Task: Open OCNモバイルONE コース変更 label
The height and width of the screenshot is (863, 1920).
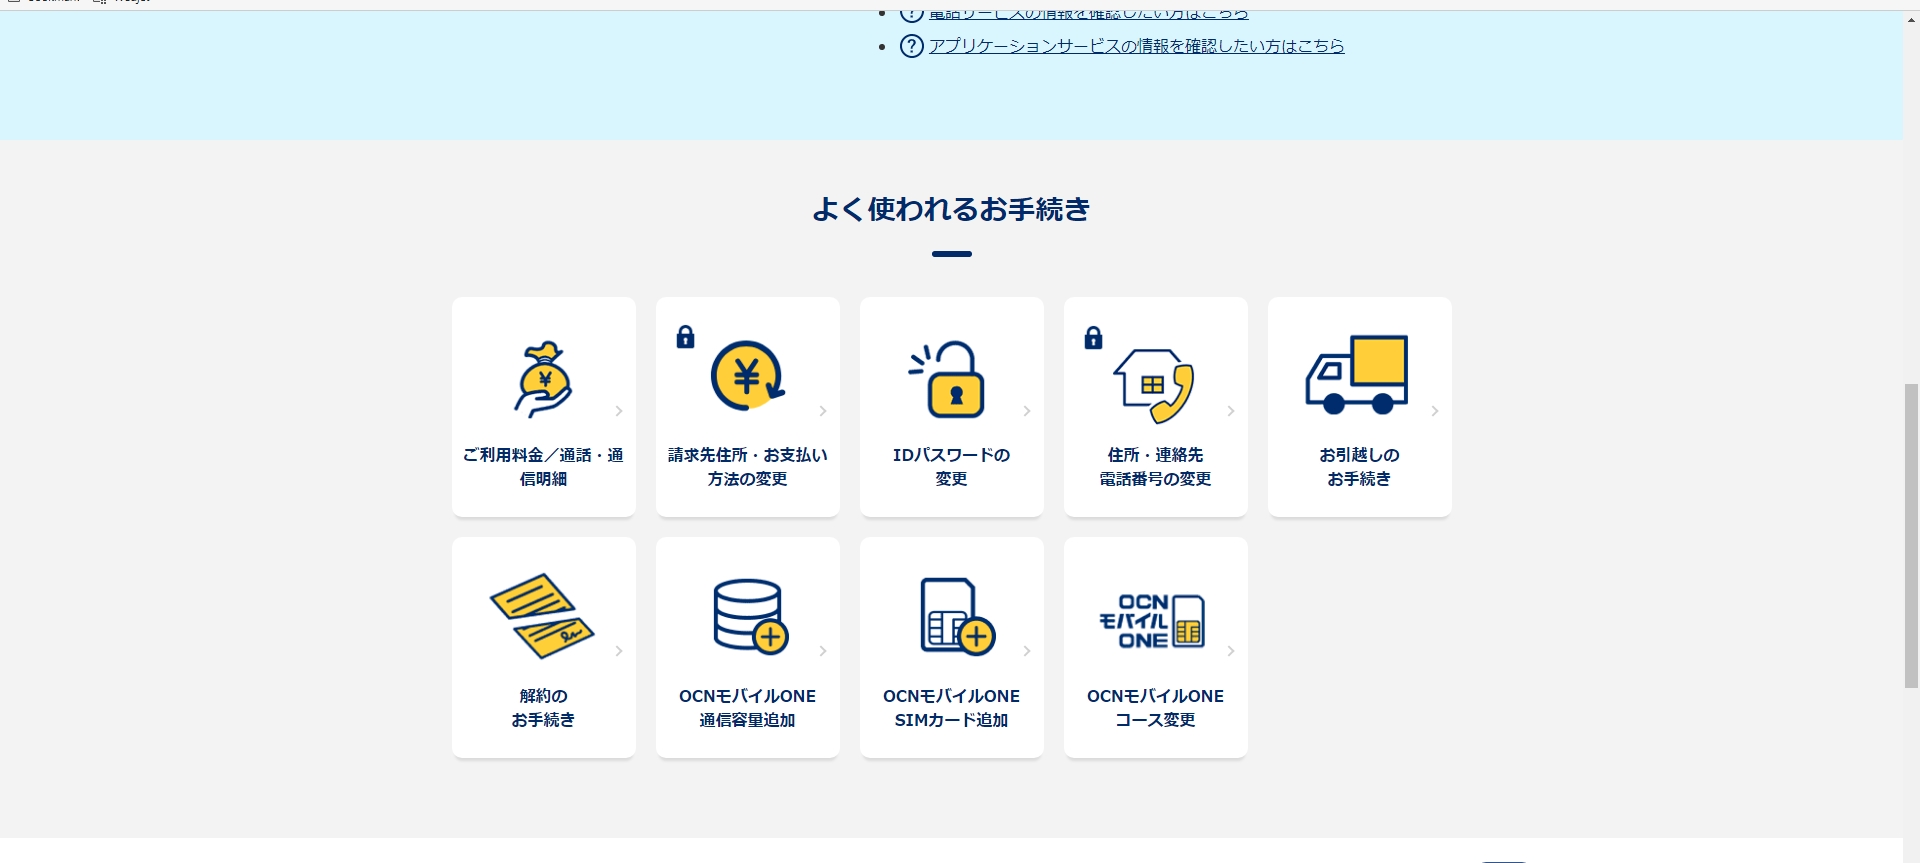Action: coord(1155,708)
